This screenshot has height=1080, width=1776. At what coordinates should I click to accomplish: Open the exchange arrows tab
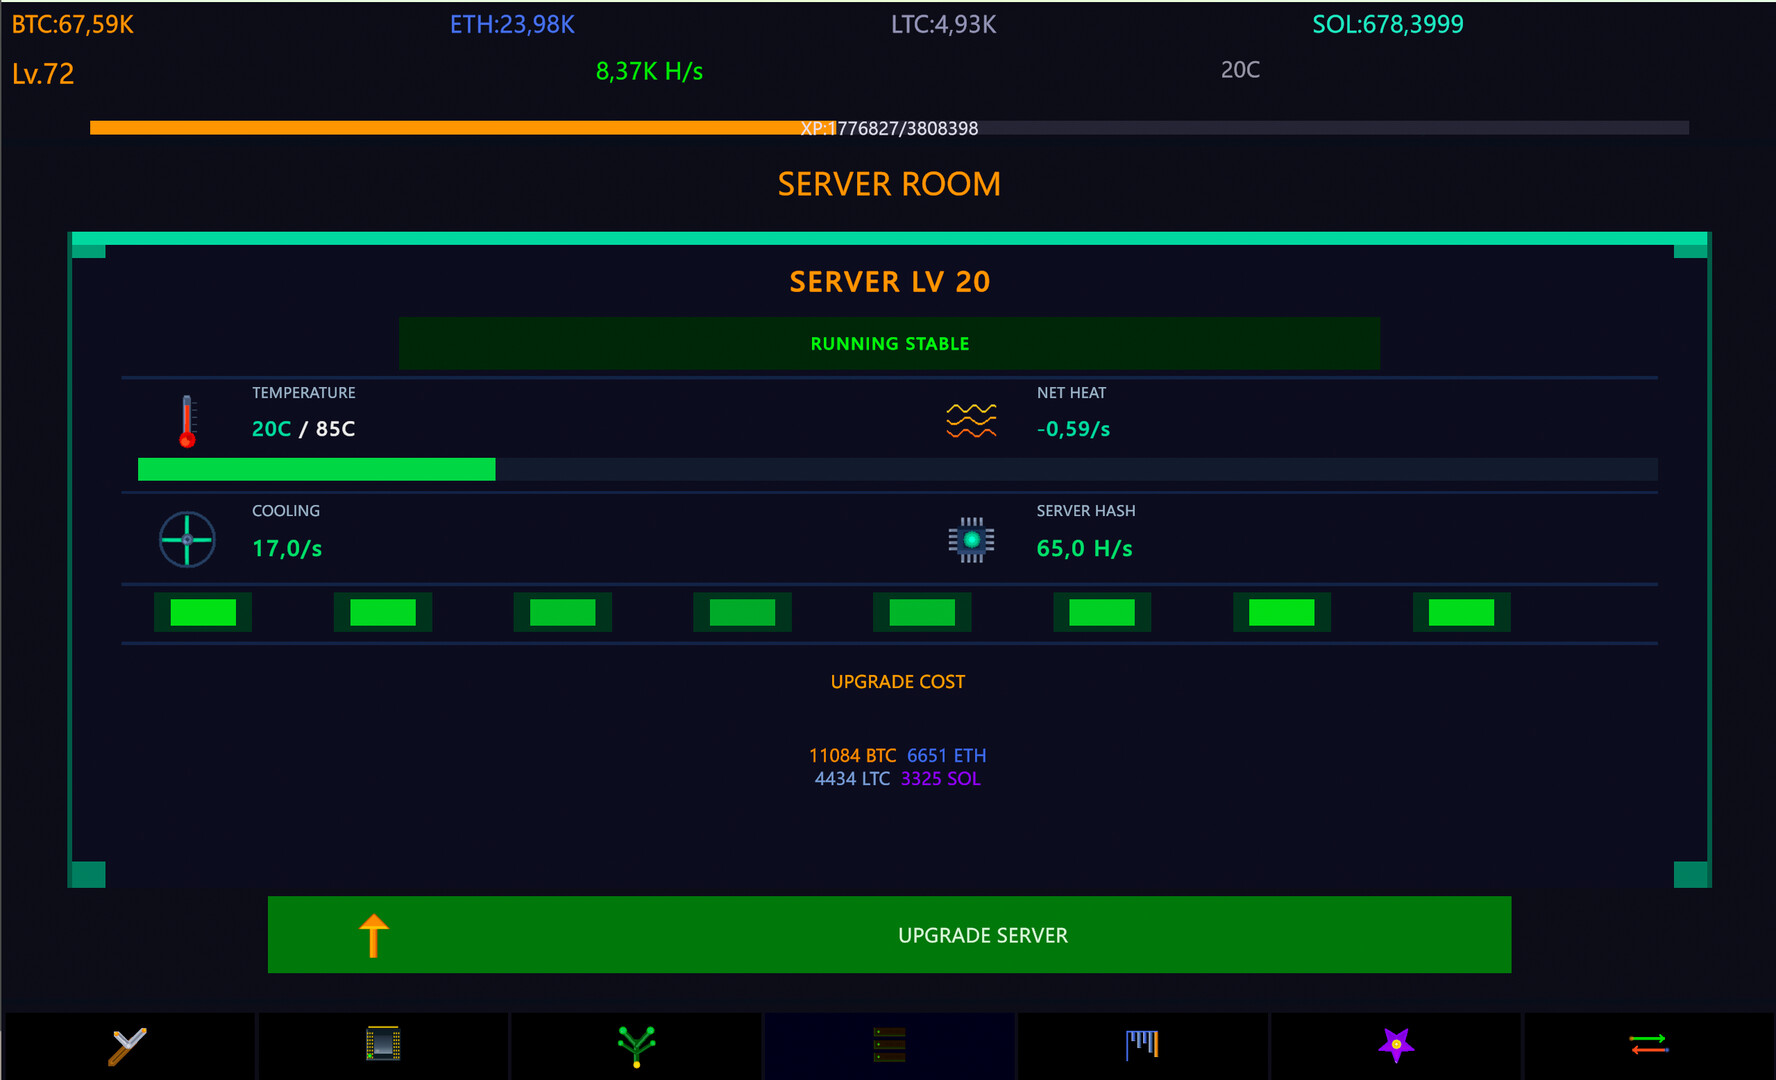1648,1044
